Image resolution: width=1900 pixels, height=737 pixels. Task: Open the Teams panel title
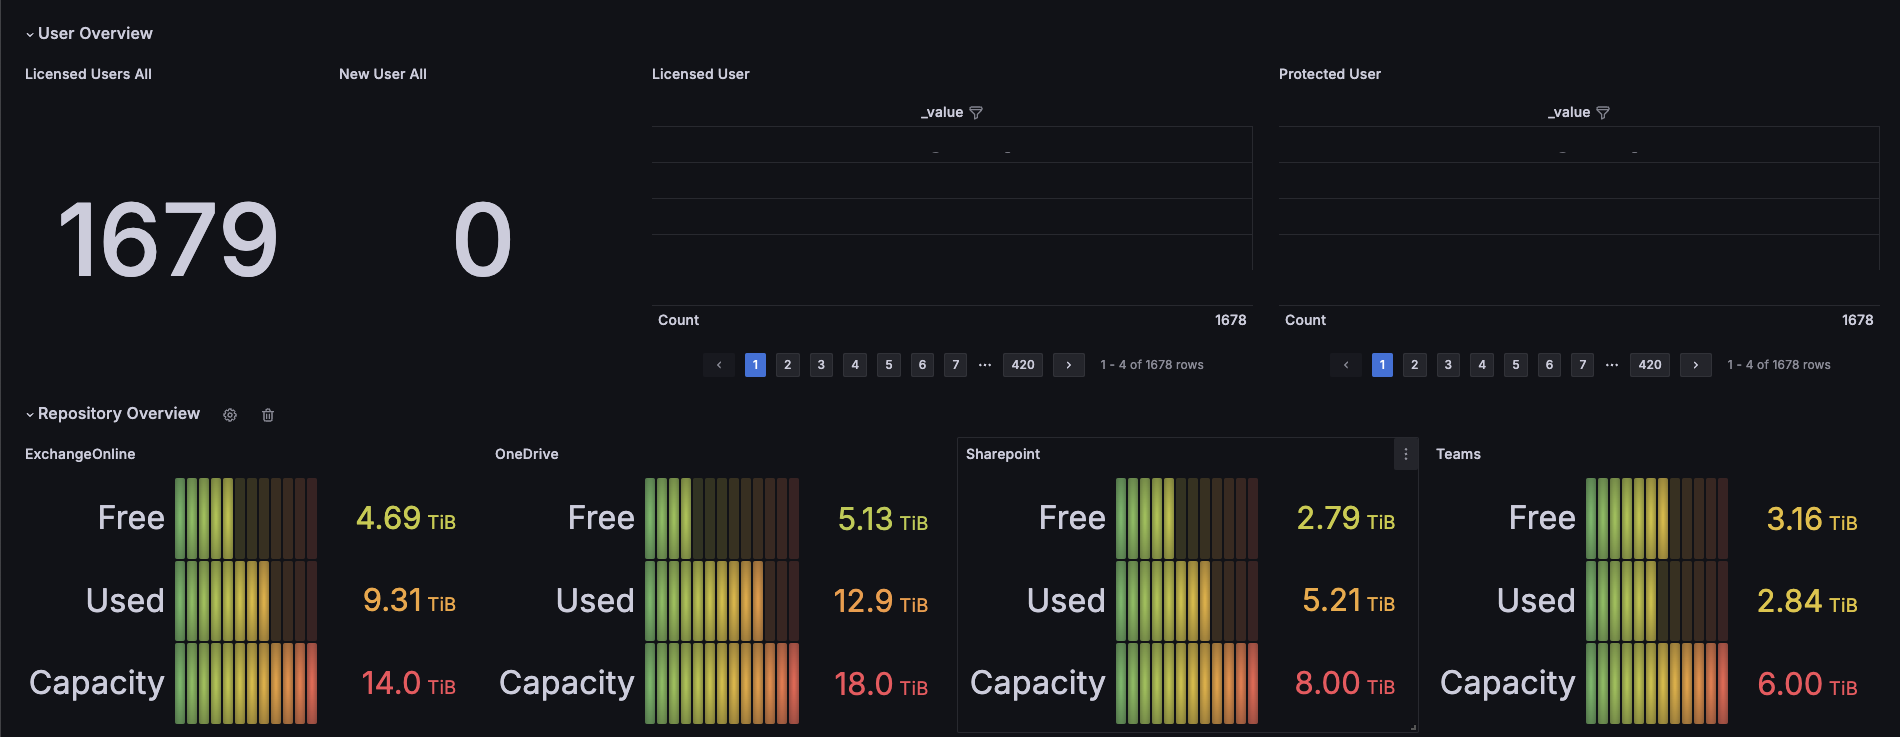[x=1458, y=454]
